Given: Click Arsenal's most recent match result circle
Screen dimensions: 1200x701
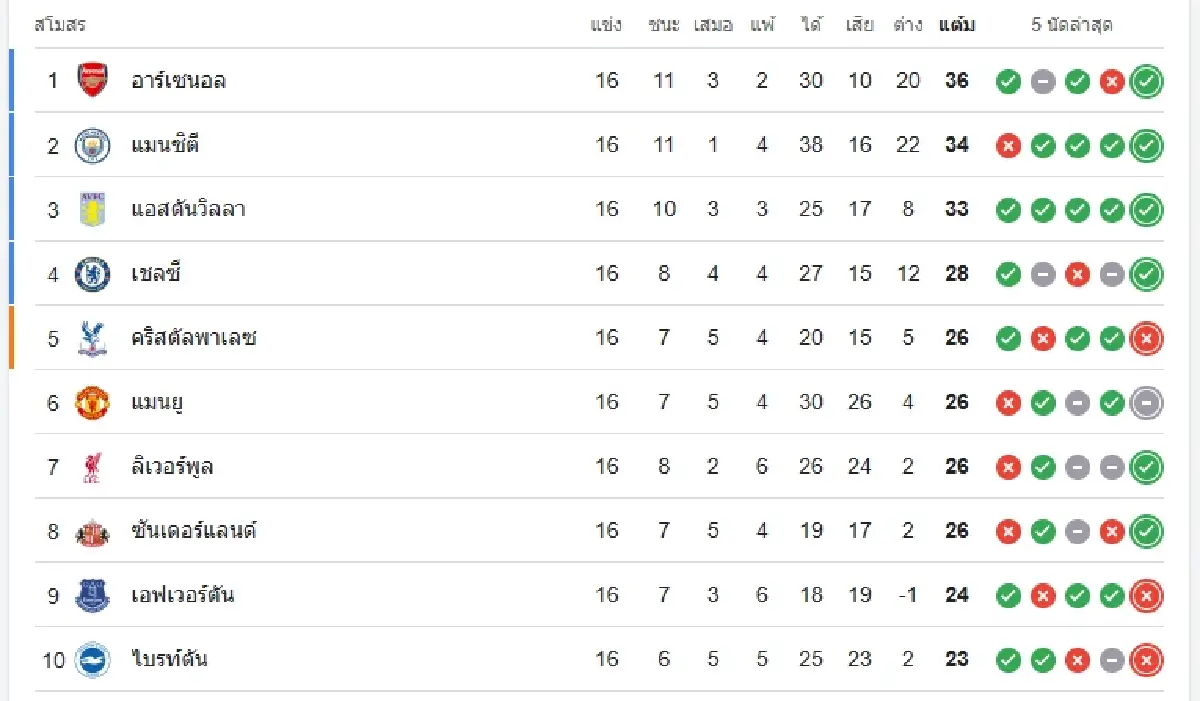Looking at the screenshot, I should point(1146,81).
